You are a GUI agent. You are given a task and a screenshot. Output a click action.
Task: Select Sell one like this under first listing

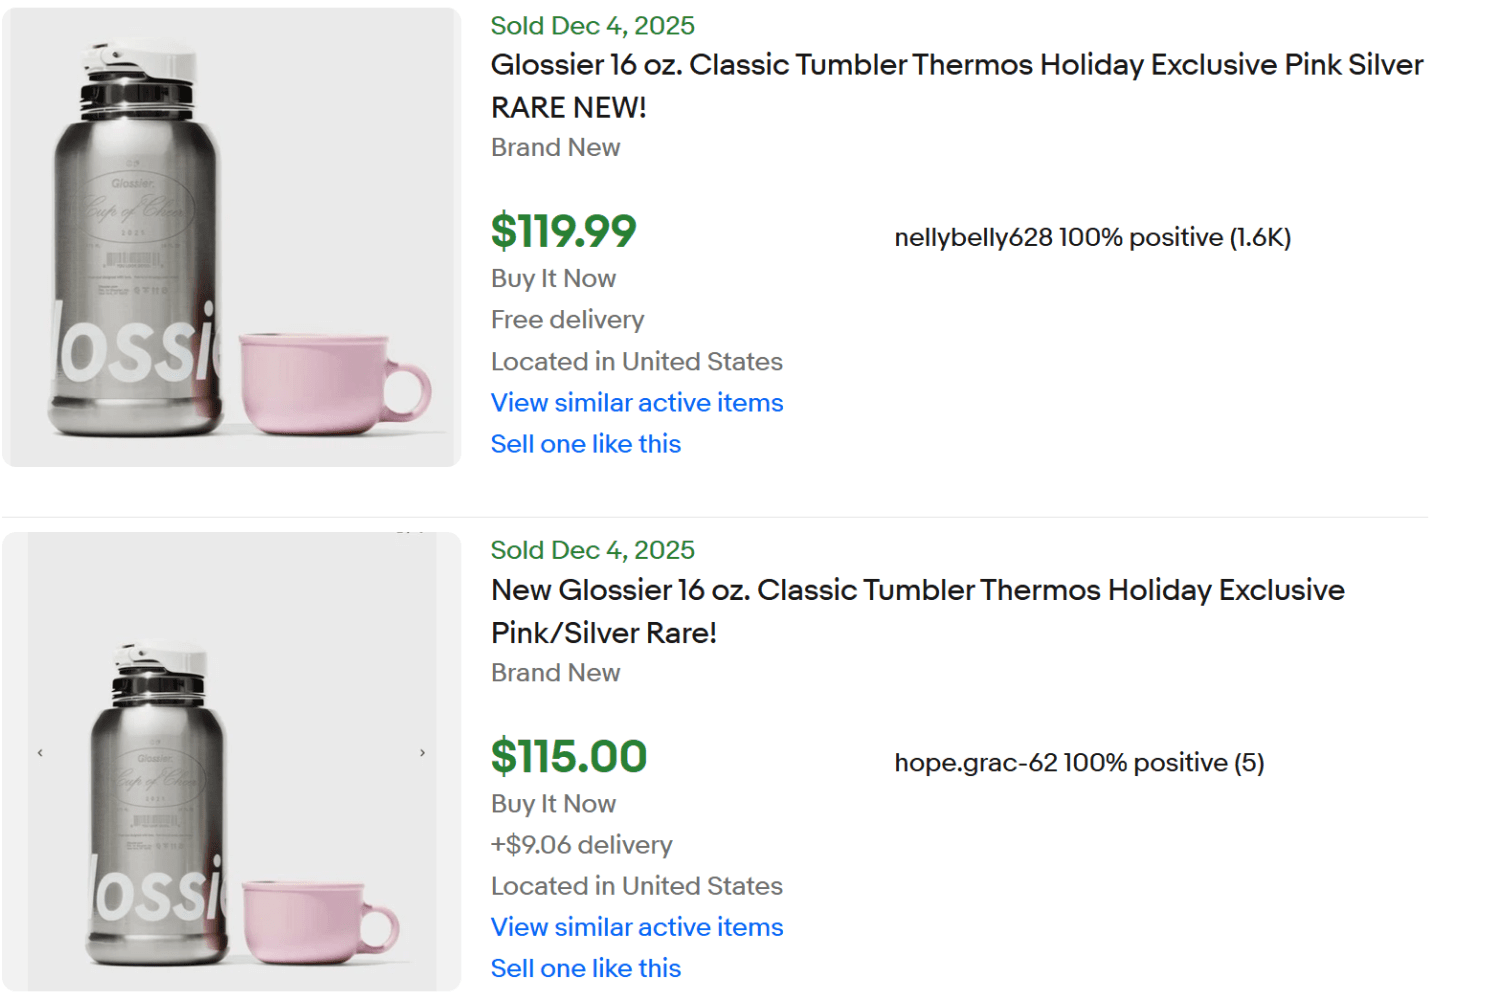585,443
